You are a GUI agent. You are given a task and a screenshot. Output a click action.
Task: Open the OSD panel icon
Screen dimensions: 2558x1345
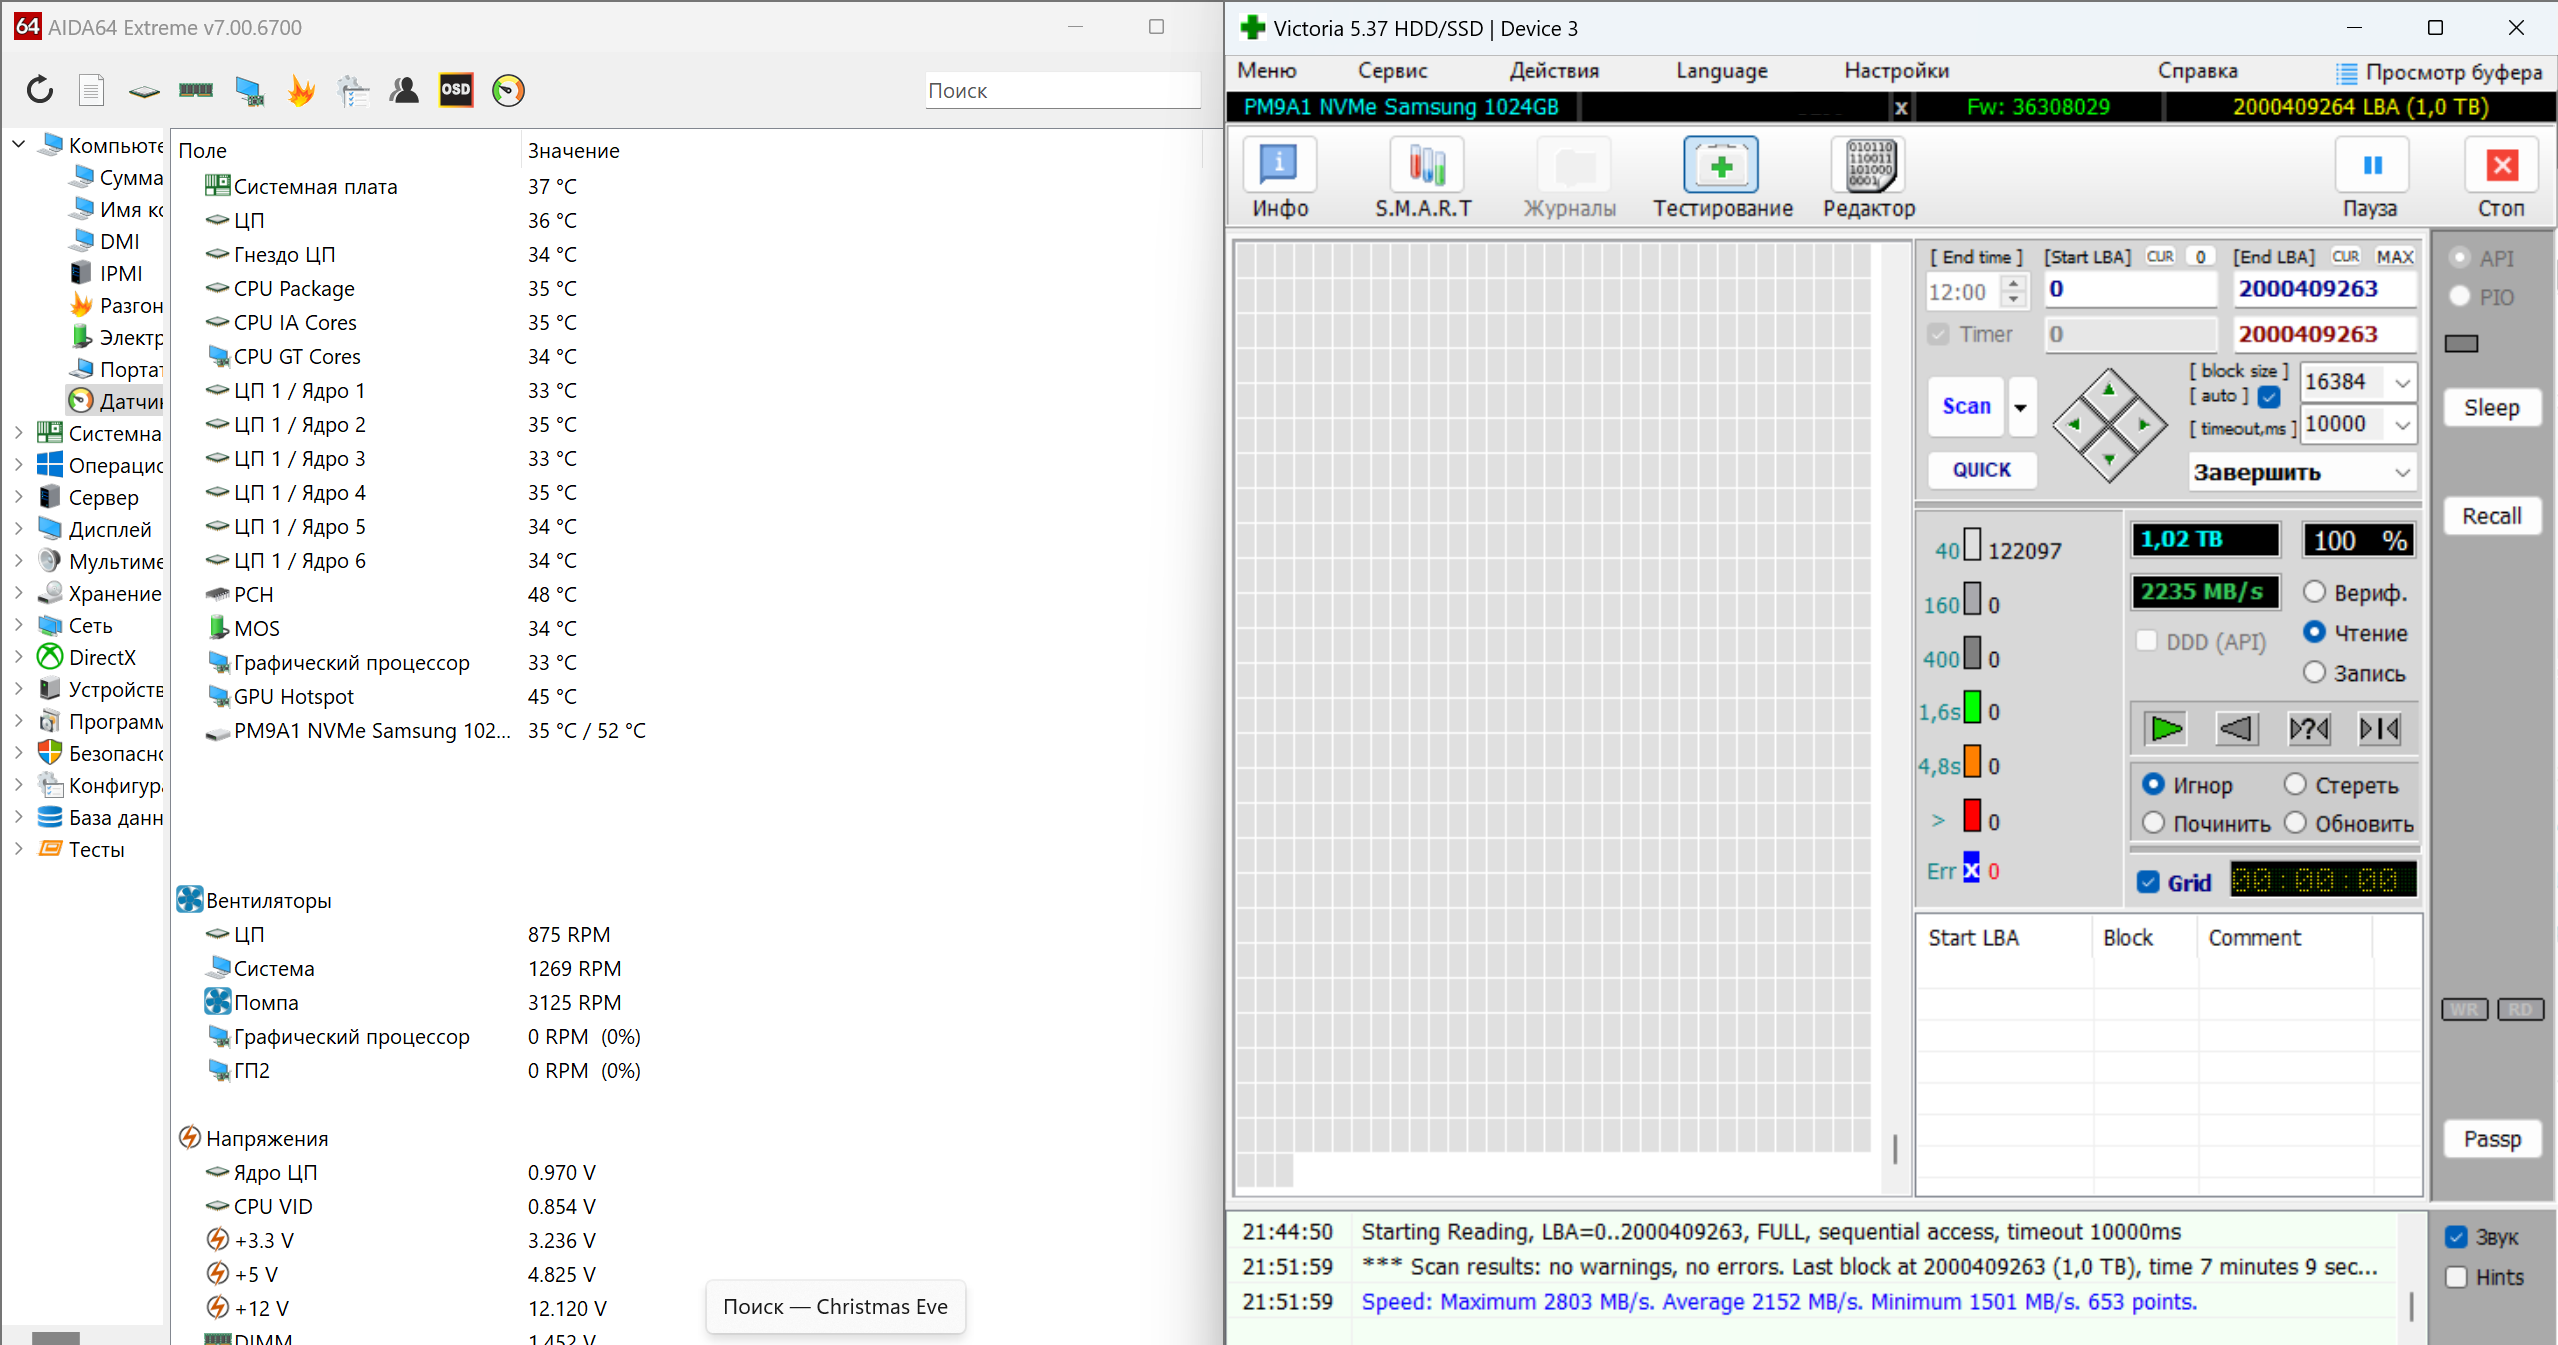(456, 90)
